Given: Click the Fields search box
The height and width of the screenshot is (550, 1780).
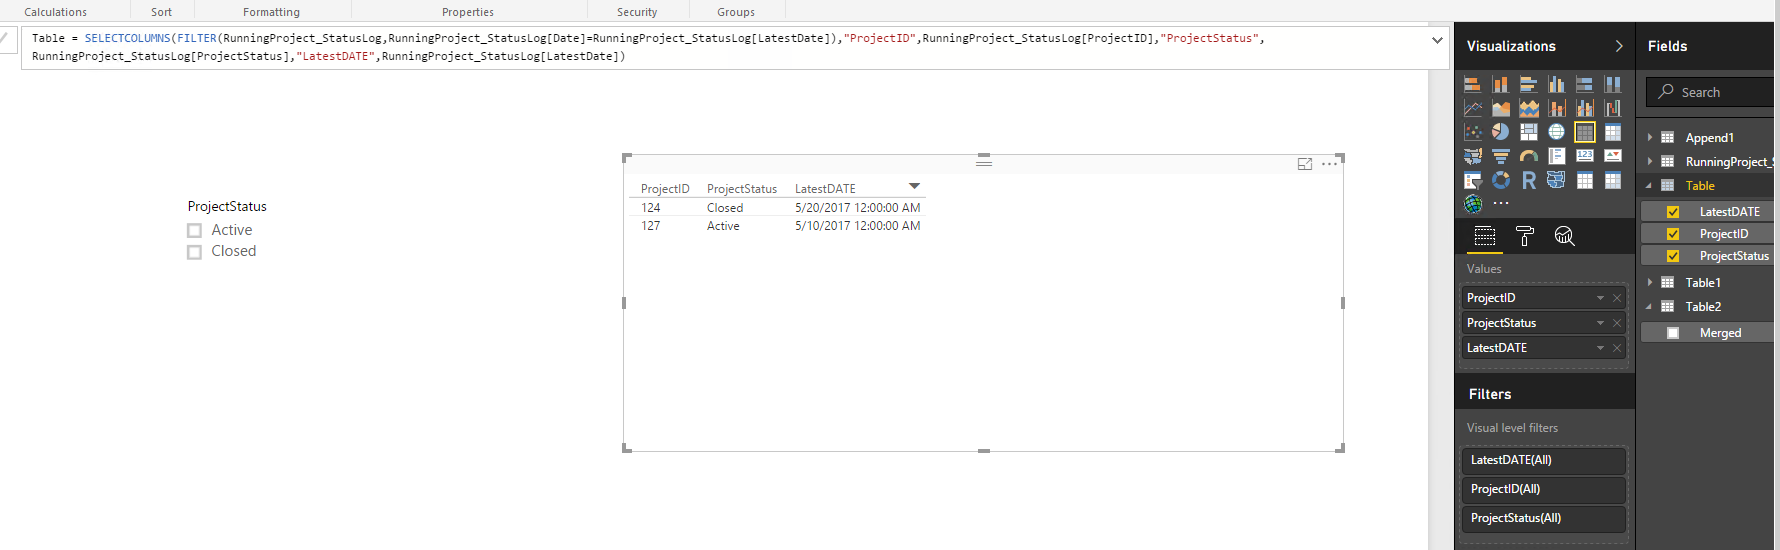Looking at the screenshot, I should [1710, 92].
